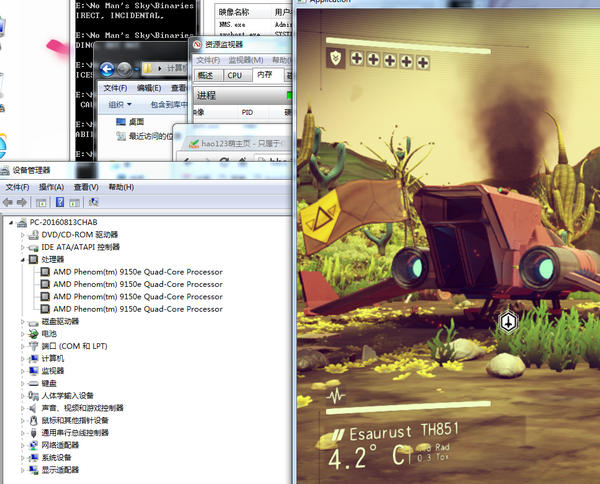Click the 包含到库中 button in Explorer
Viewport: 600px width, 484px height.
coord(169,104)
